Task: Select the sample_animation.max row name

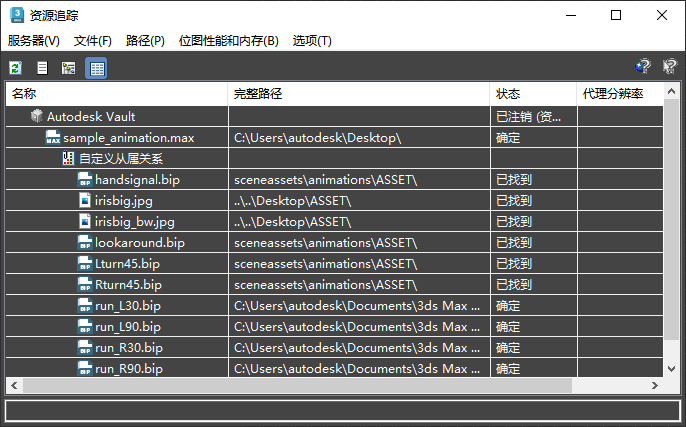Action: click(129, 138)
